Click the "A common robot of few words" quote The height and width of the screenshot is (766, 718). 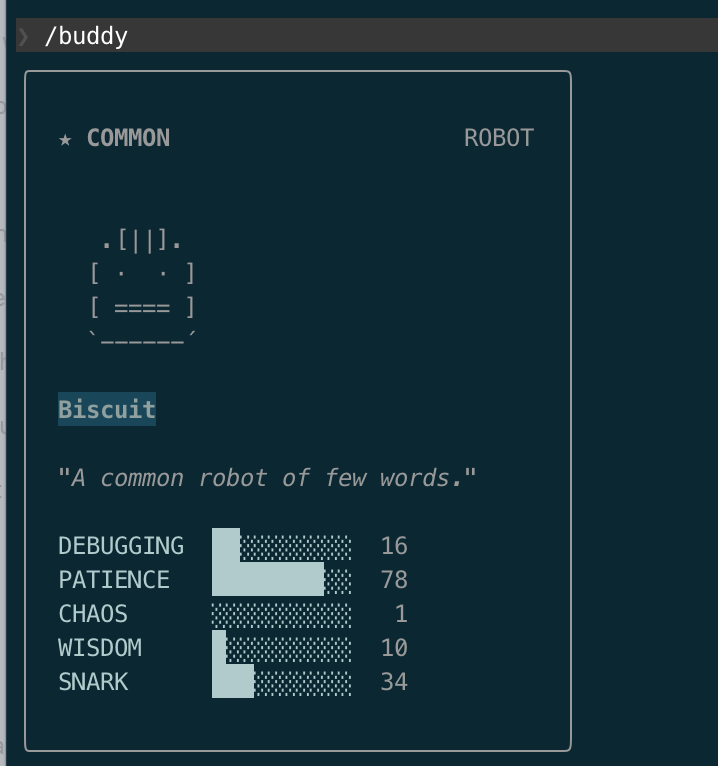[x=267, y=478]
